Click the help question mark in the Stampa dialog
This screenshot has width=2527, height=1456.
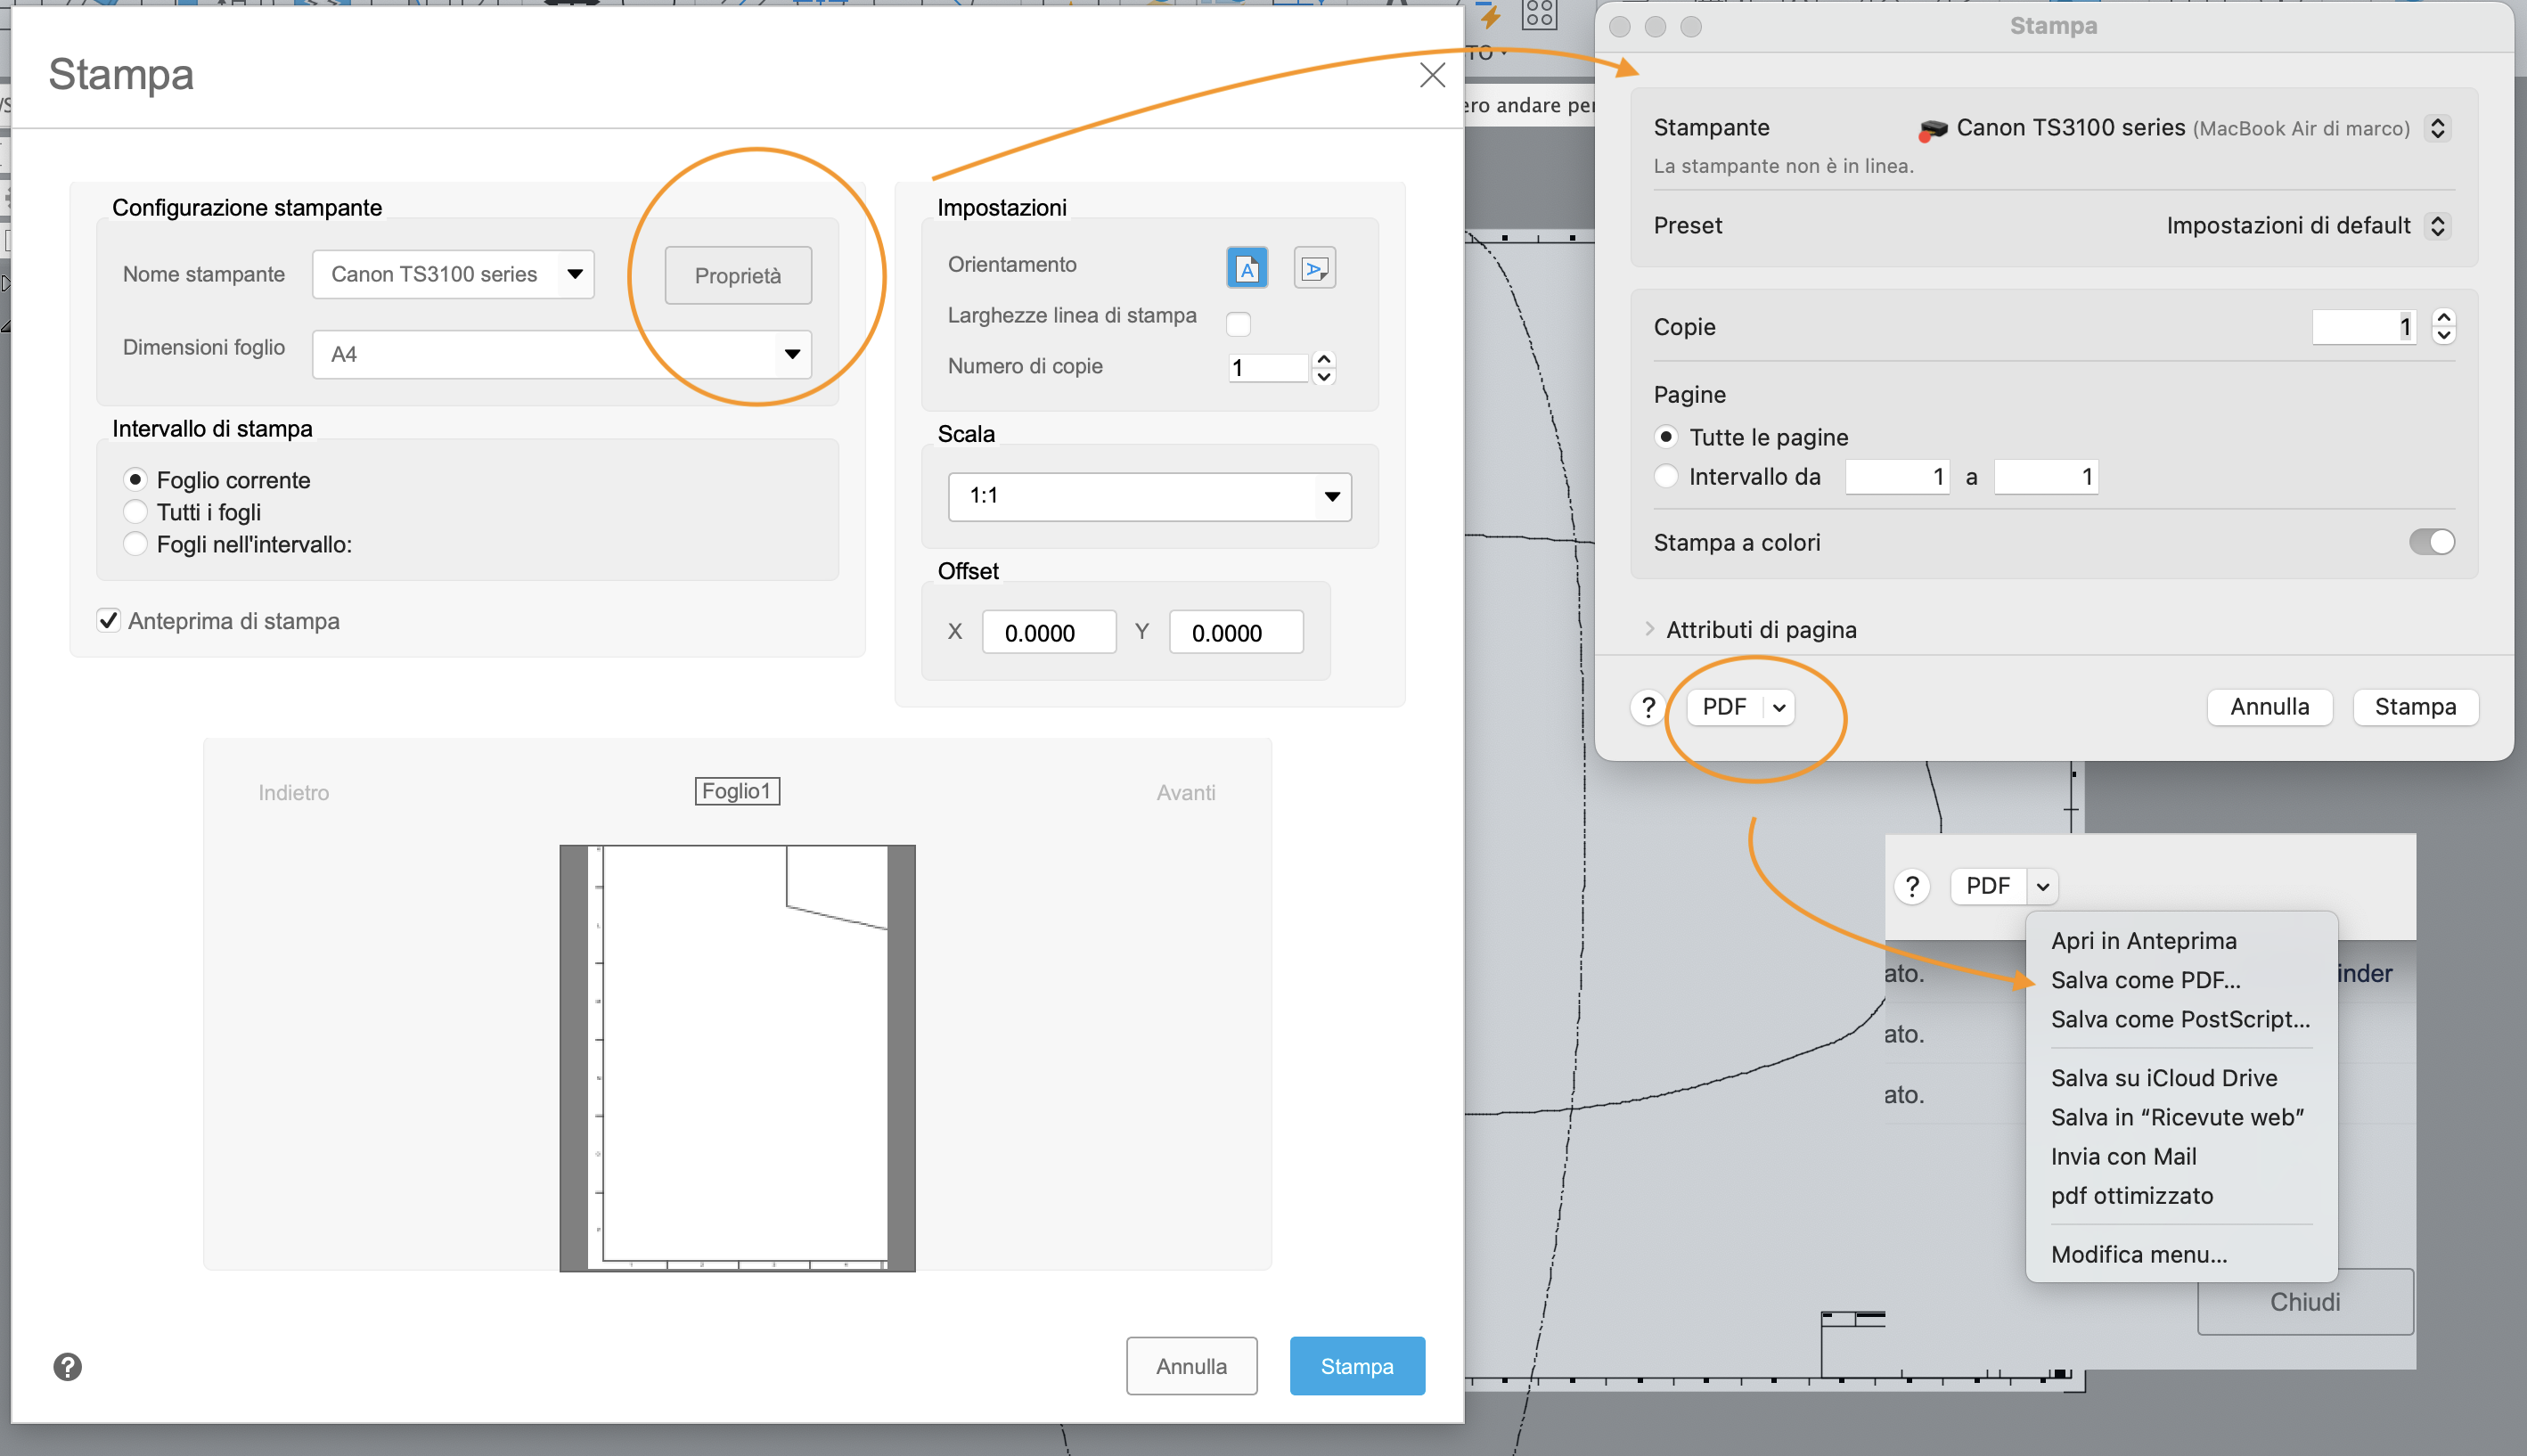[67, 1366]
